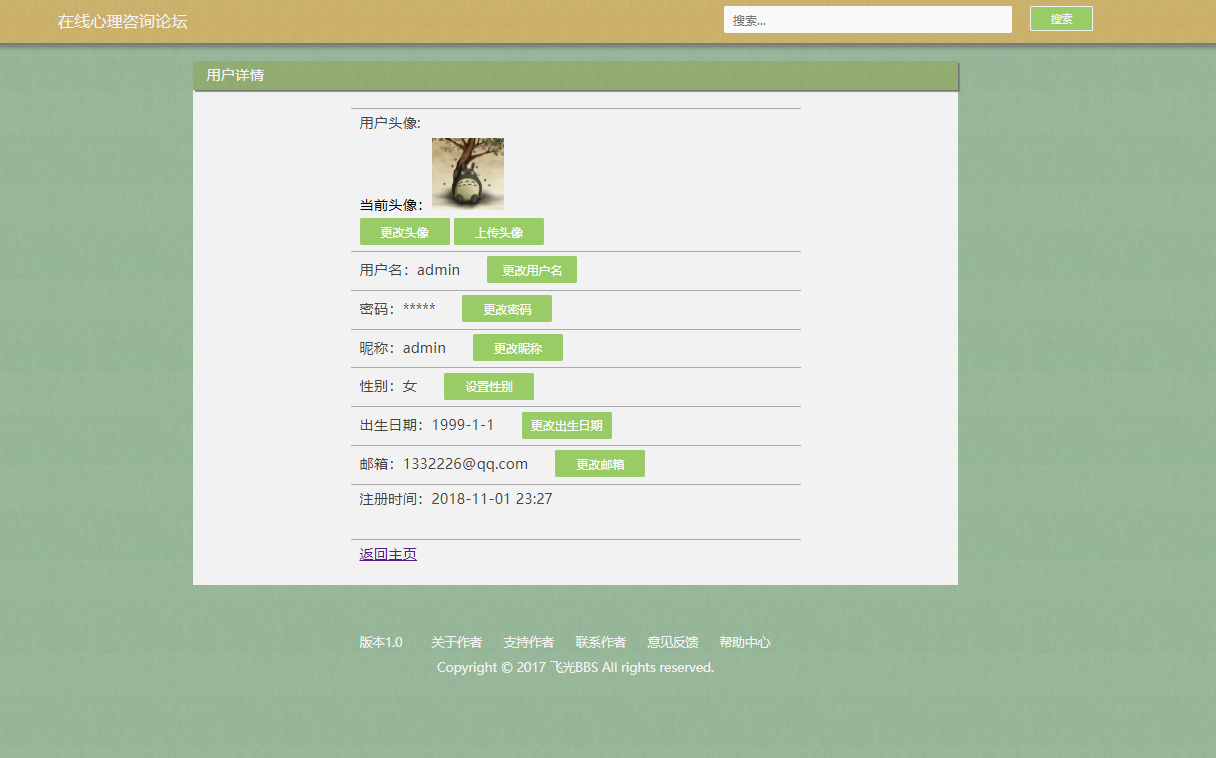Click inside the 搜索... search input field
1216x758 pixels.
[x=867, y=18]
